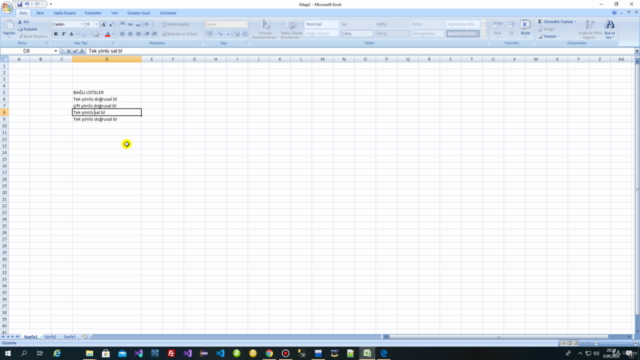Open the Name Box dropdown arrow
Viewport: 640px width, 360px height.
click(x=56, y=51)
